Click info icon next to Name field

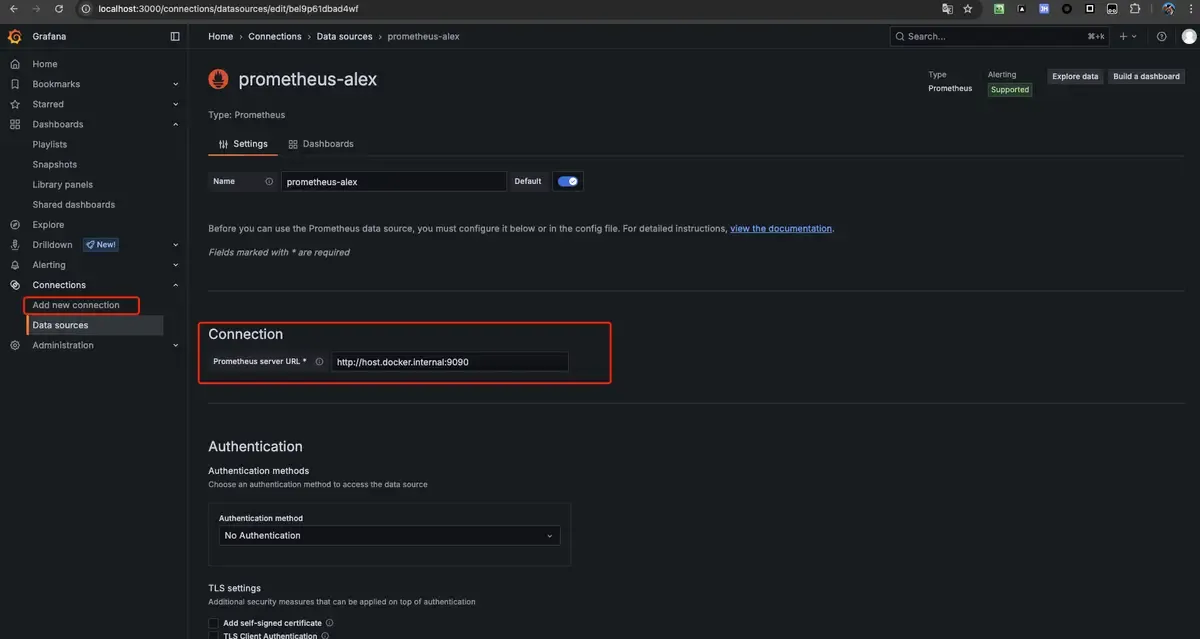click(269, 181)
